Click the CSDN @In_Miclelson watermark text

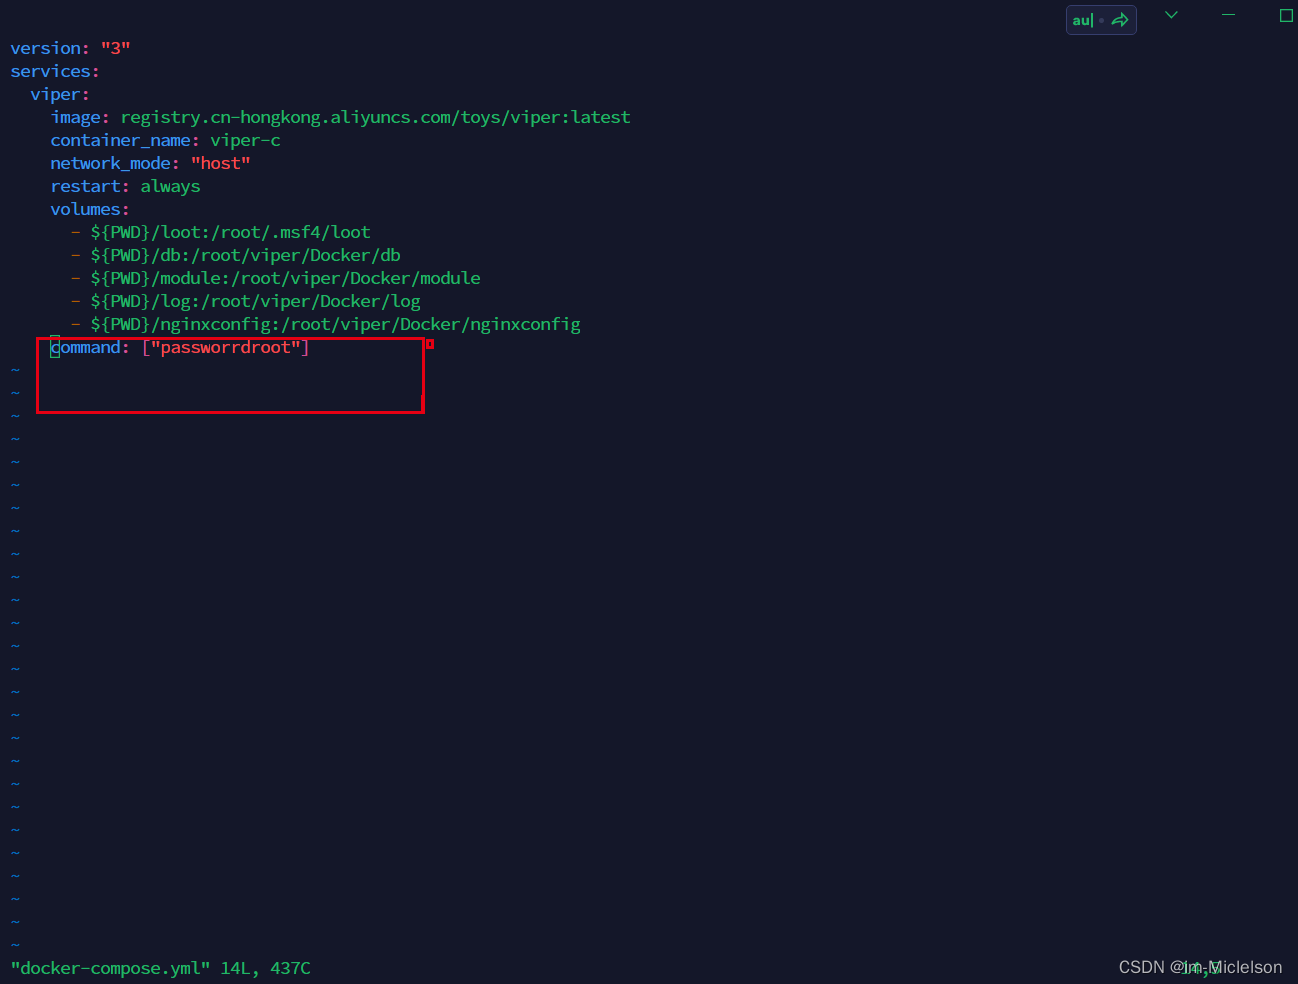1200,967
